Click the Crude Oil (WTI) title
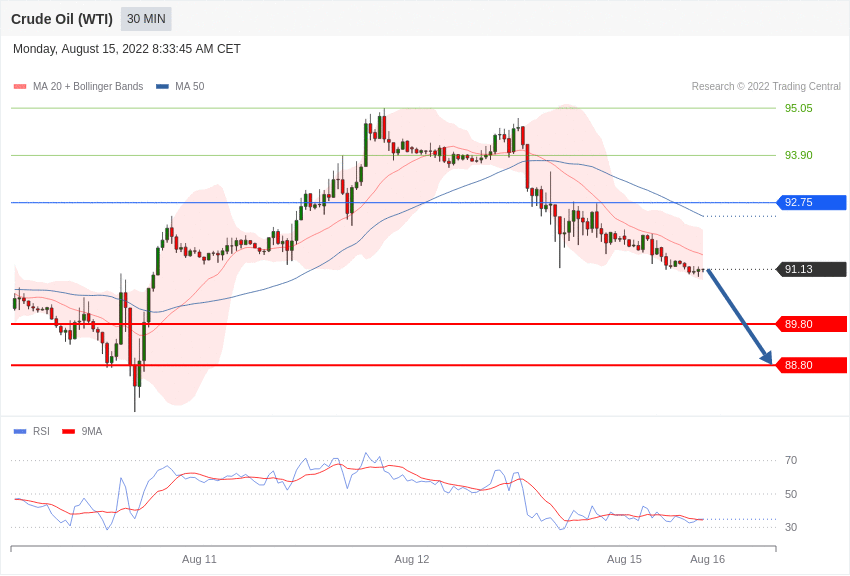Viewport: 850px width, 576px height. [x=62, y=19]
